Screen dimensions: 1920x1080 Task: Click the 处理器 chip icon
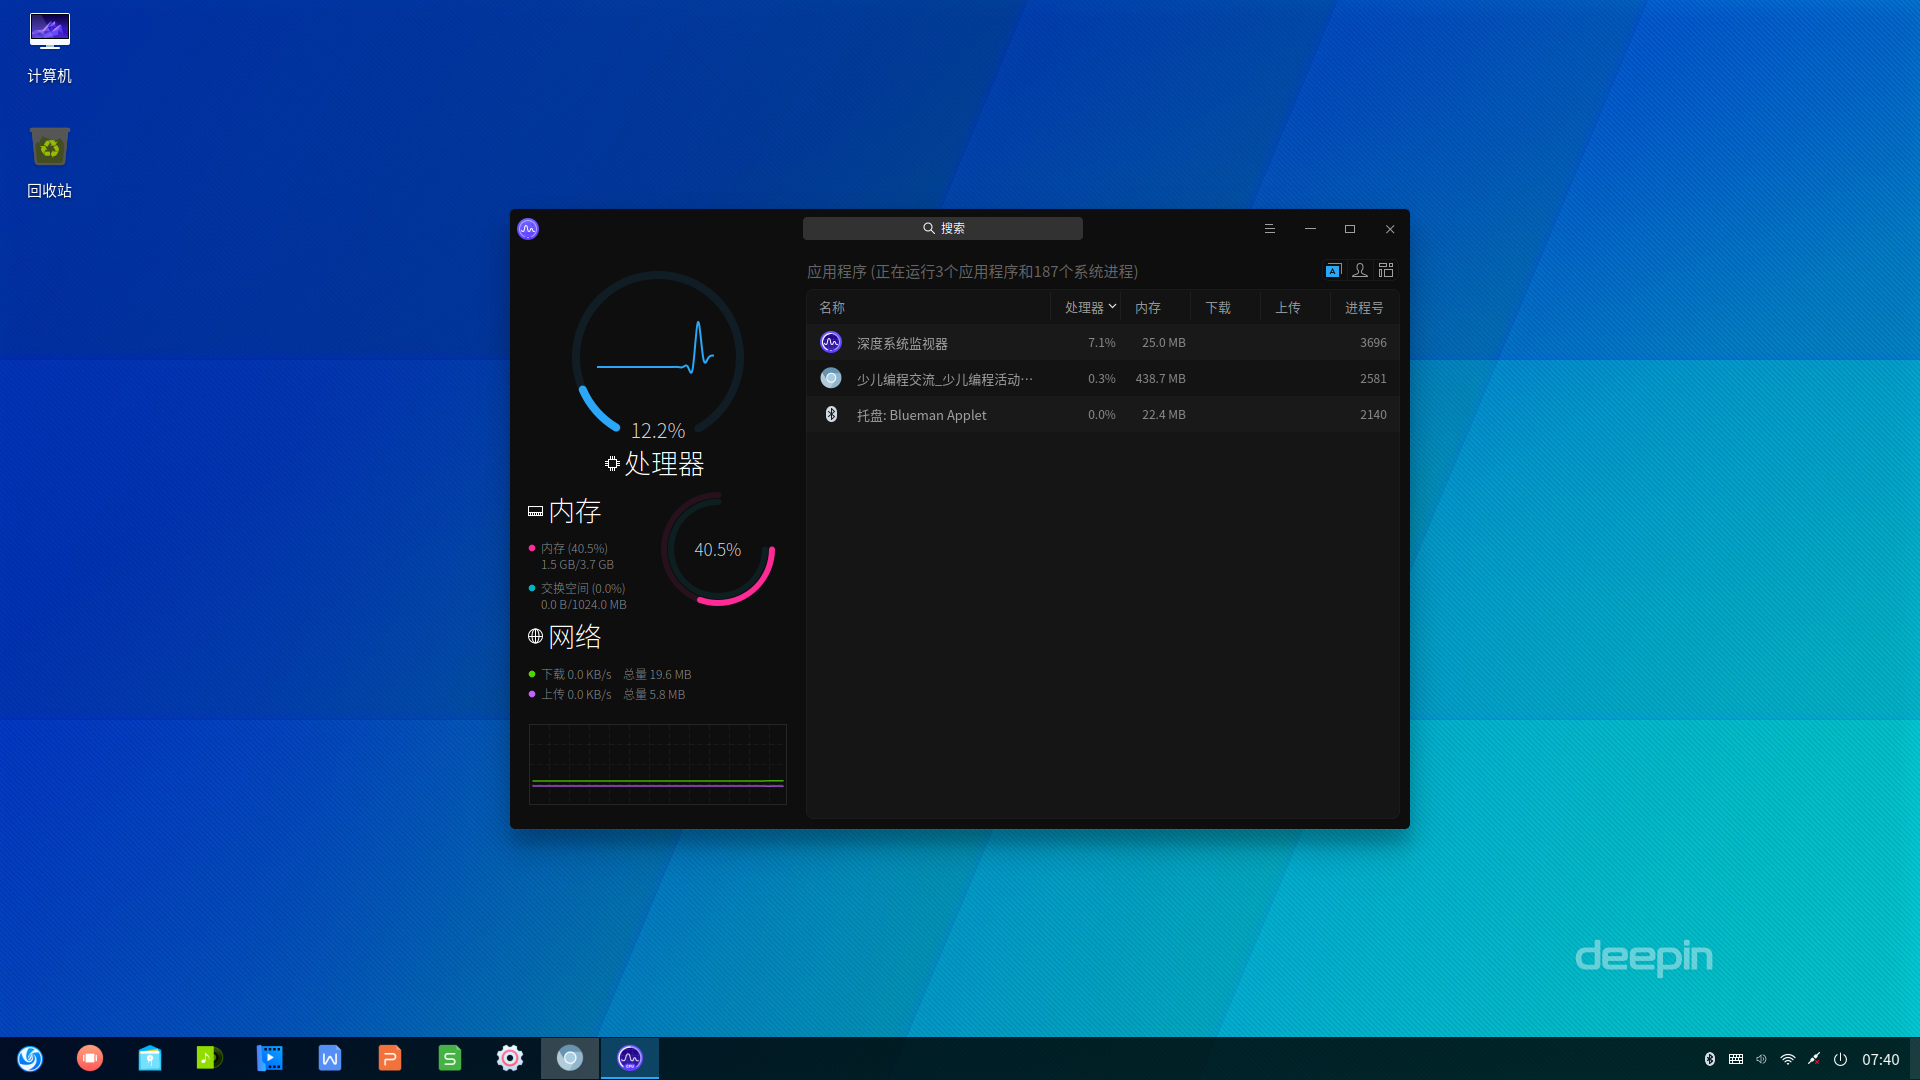(612, 464)
